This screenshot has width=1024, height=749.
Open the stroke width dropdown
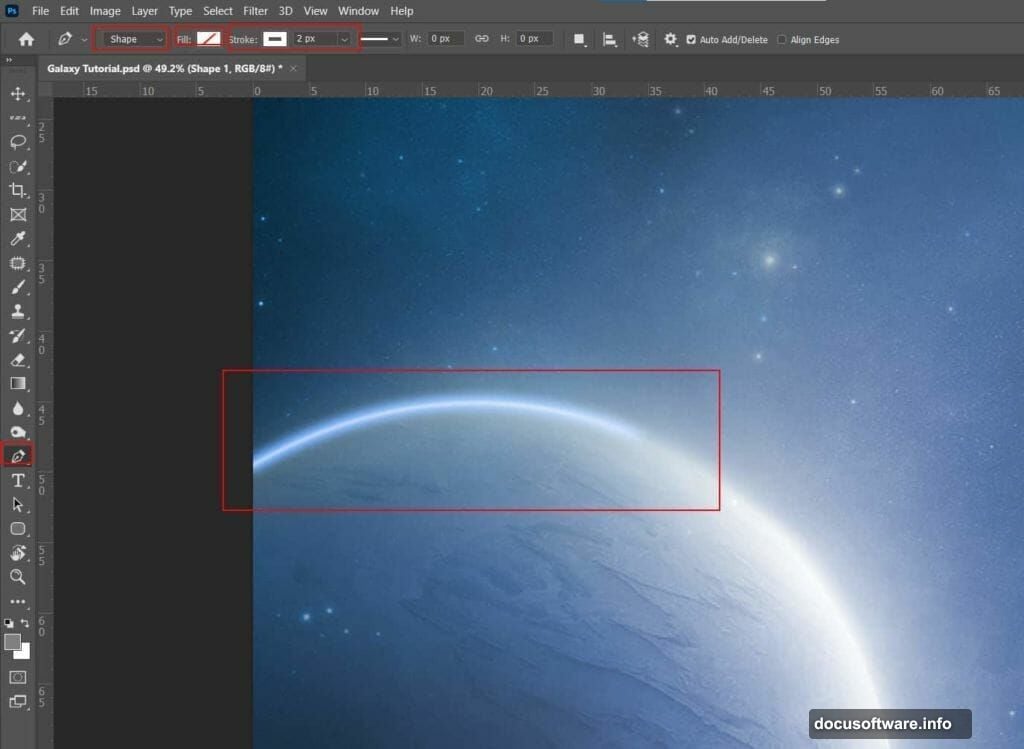(344, 39)
